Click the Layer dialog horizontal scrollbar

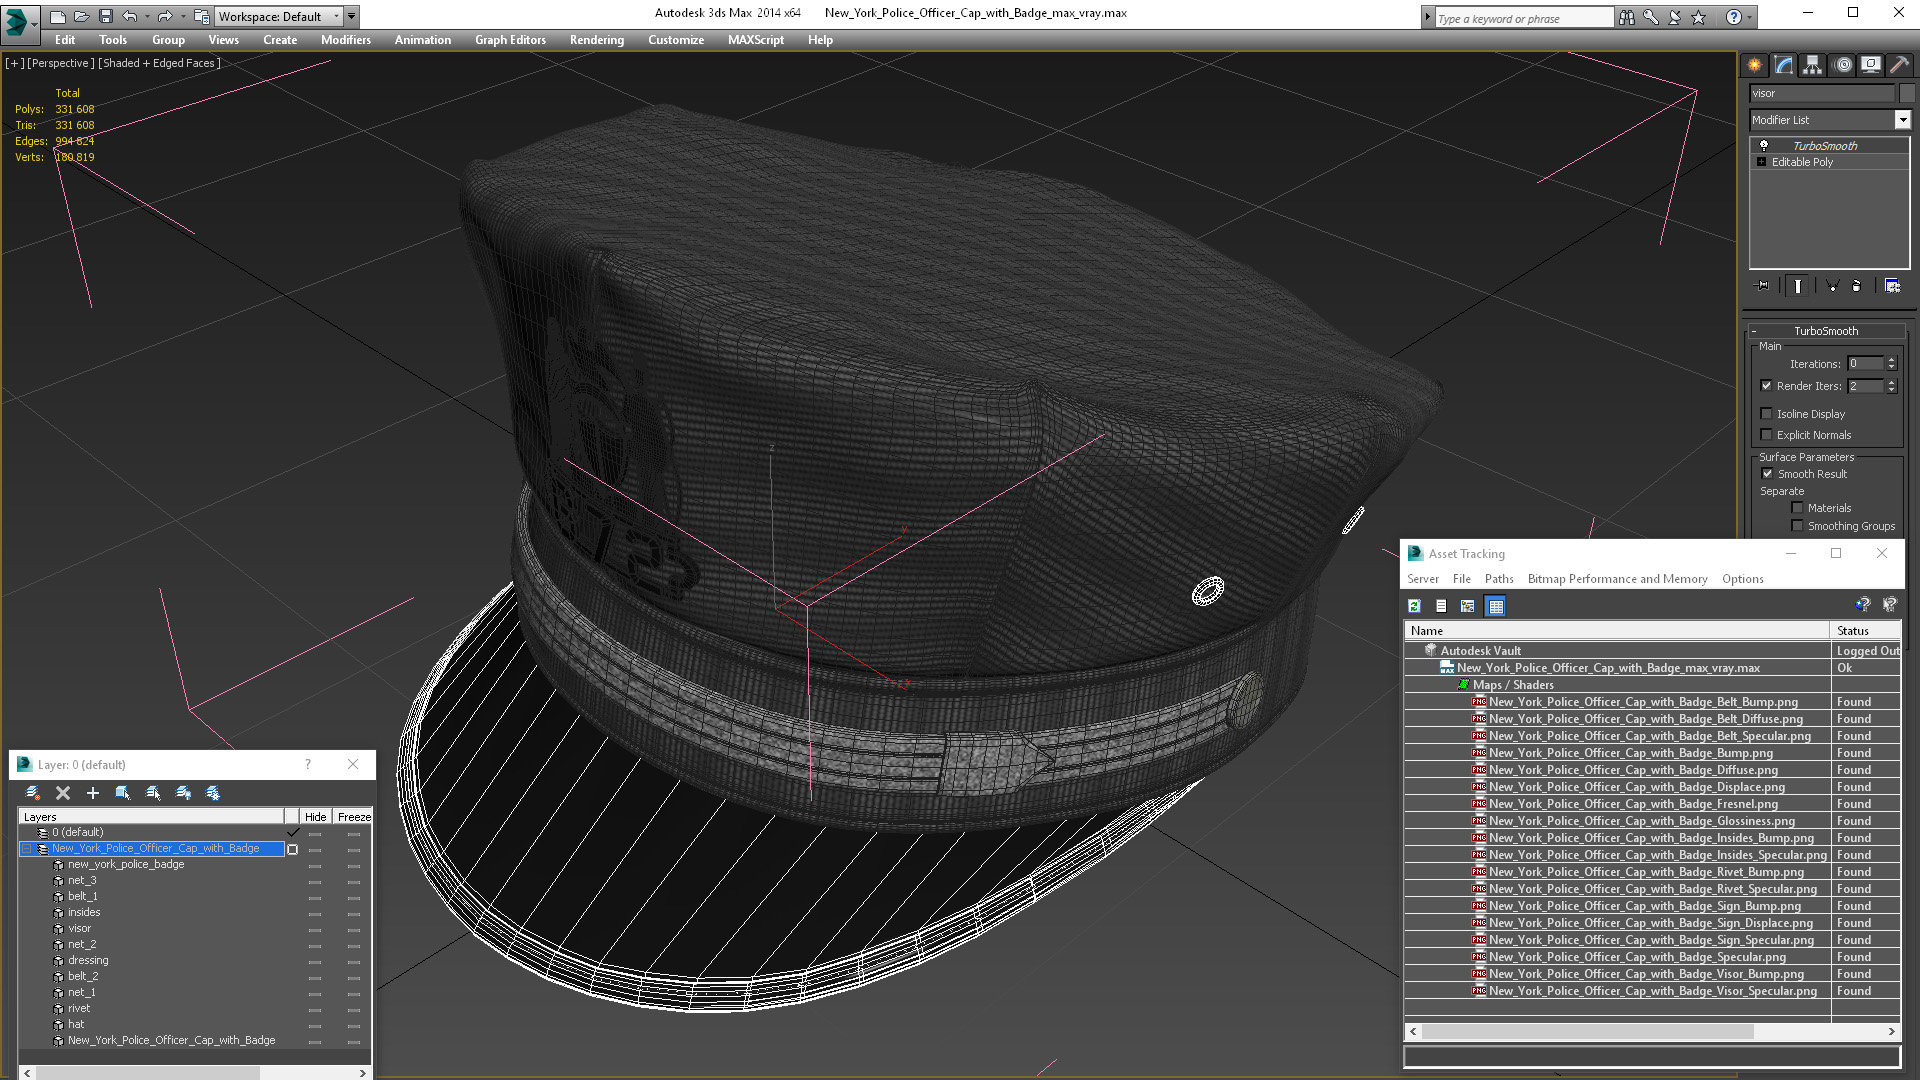147,1073
